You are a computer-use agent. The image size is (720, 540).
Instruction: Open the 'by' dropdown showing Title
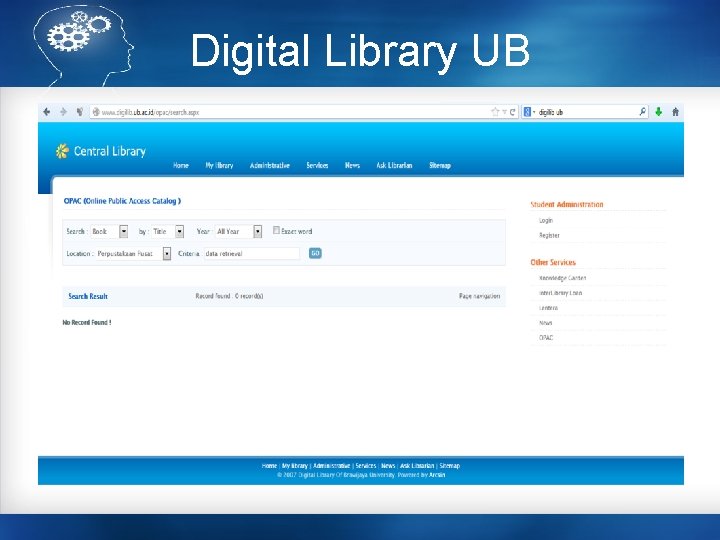tap(168, 231)
